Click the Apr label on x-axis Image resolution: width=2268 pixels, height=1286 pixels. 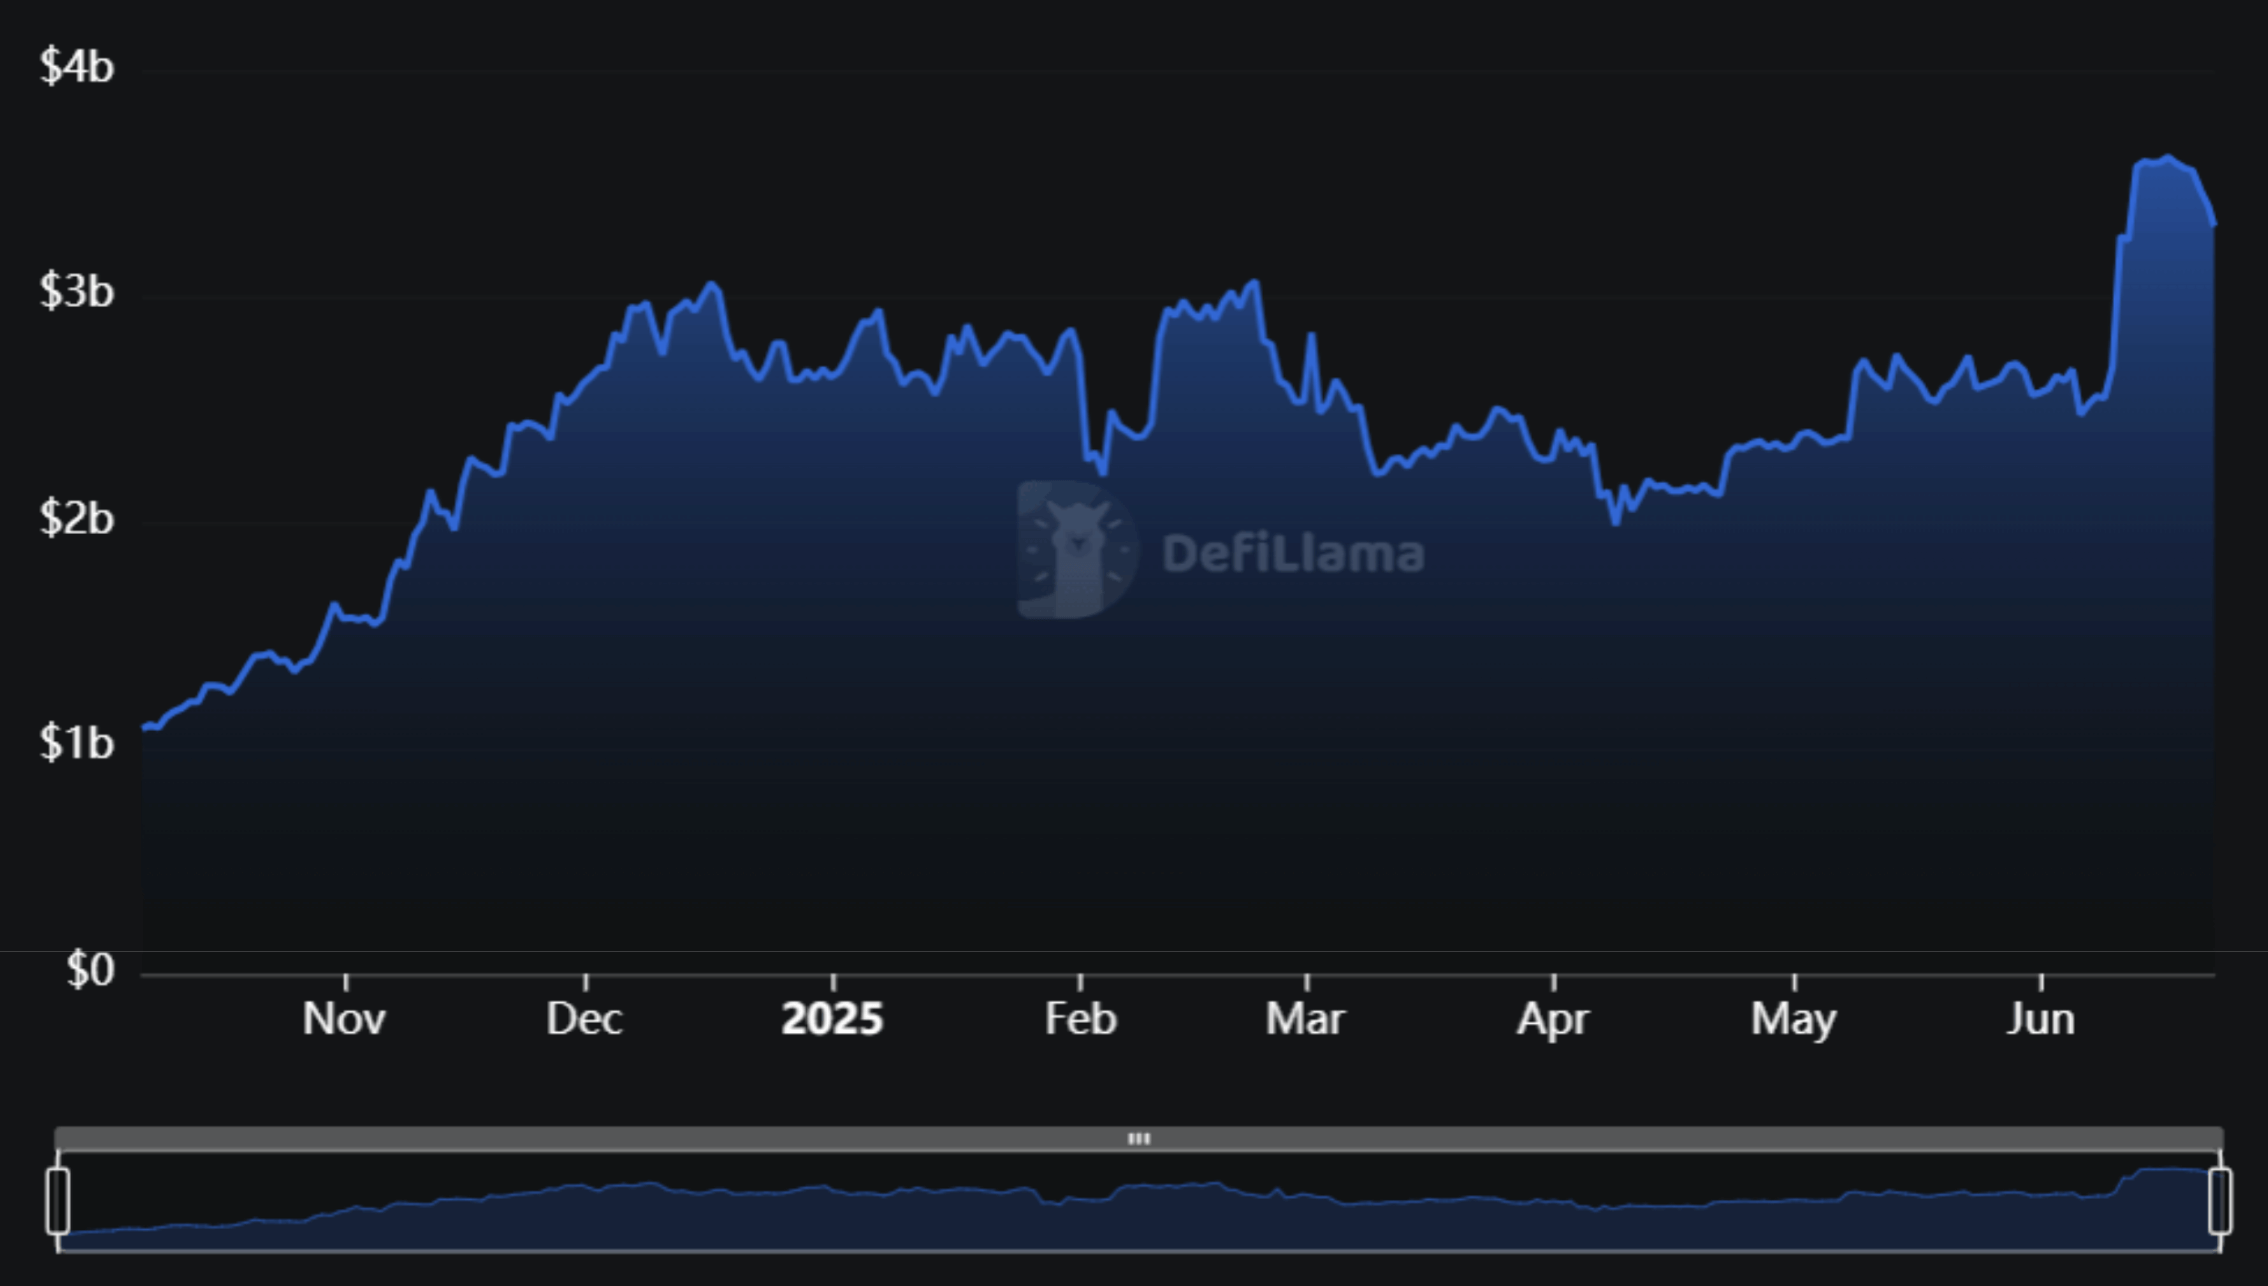tap(1553, 1019)
